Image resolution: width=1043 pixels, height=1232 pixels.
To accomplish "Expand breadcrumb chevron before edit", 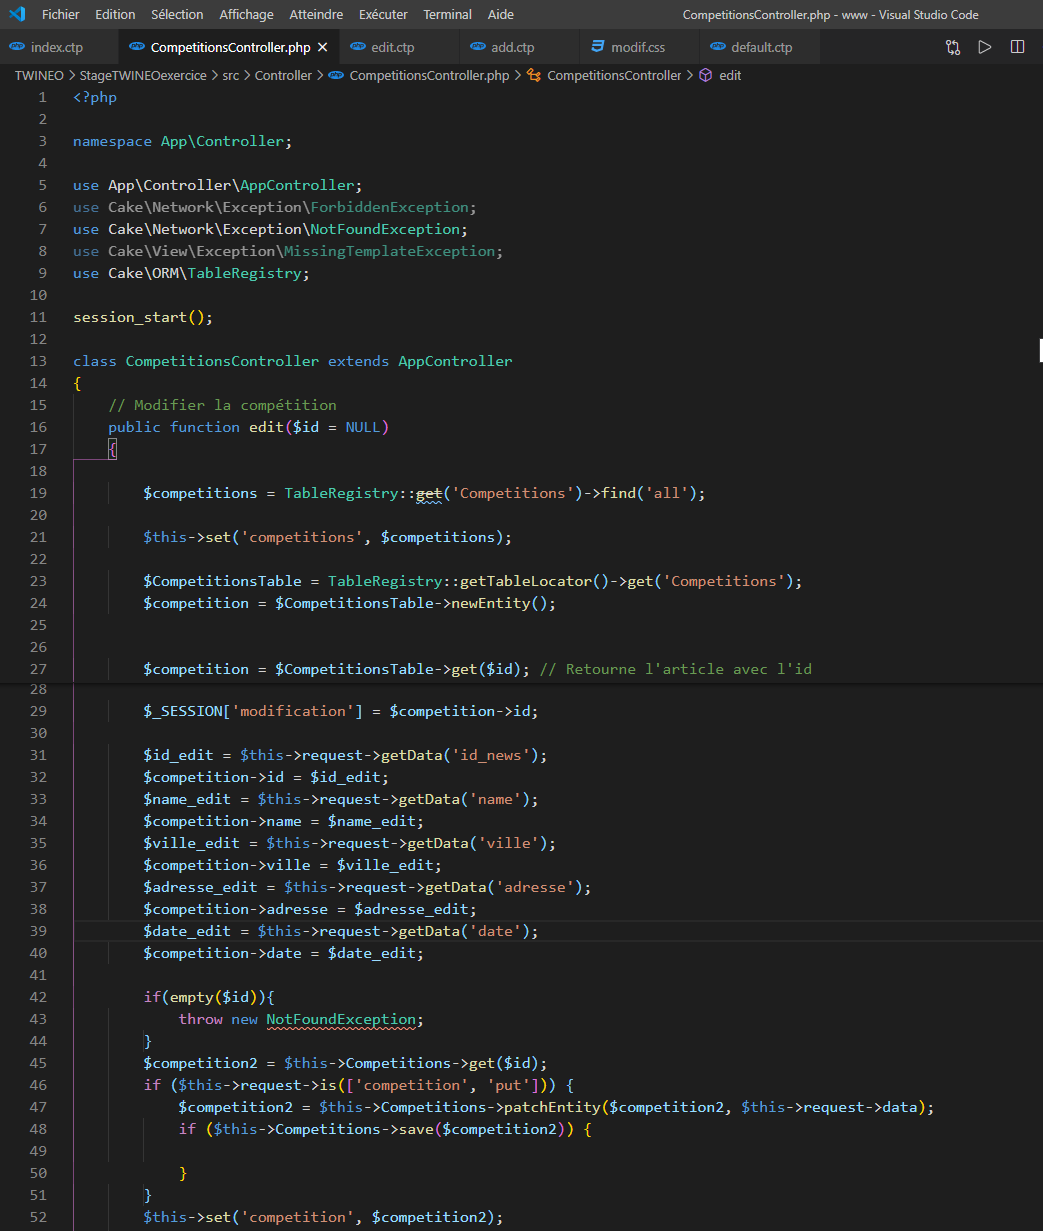I will [690, 75].
